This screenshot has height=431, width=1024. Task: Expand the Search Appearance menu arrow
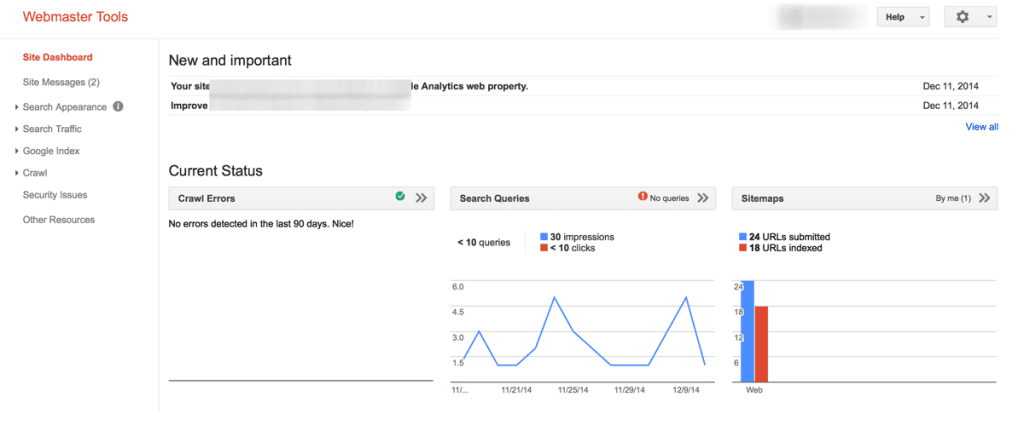click(x=16, y=107)
